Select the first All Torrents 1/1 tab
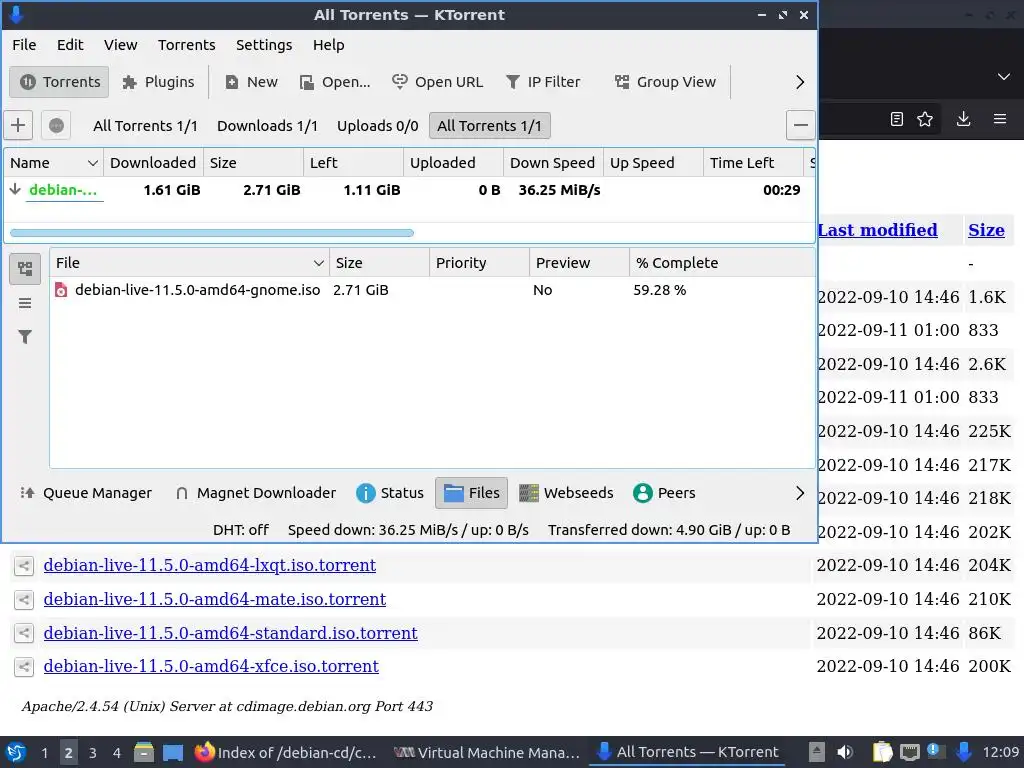This screenshot has height=768, width=1024. [x=145, y=125]
